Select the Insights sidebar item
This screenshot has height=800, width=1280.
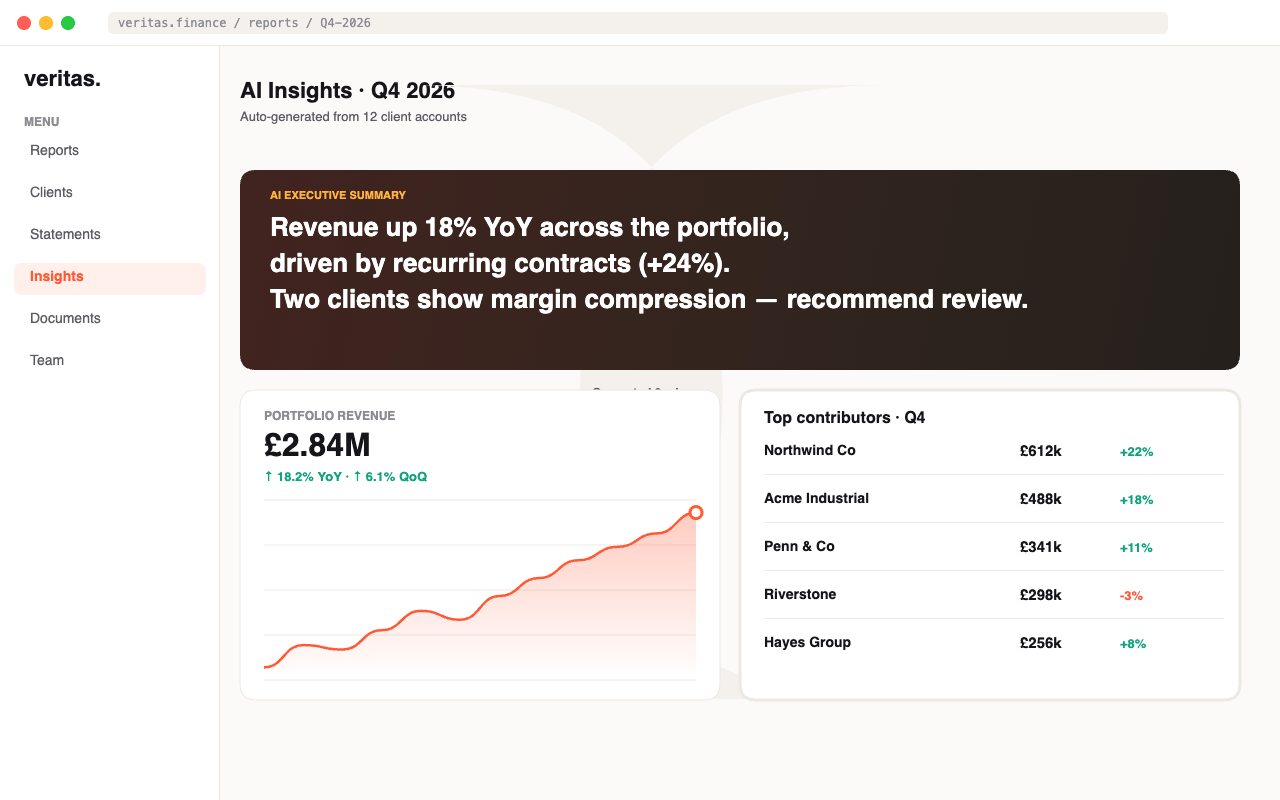pyautogui.click(x=110, y=278)
